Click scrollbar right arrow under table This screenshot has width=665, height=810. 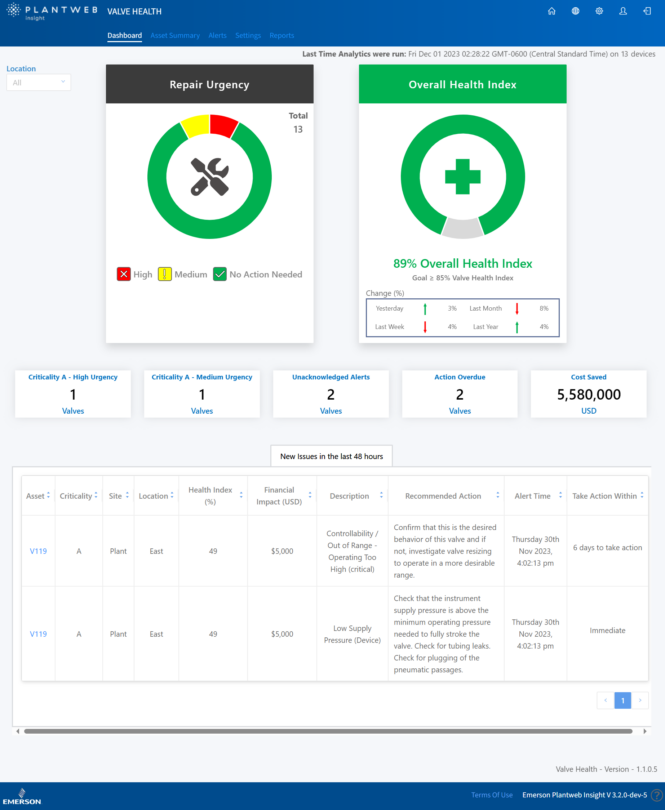click(x=645, y=731)
